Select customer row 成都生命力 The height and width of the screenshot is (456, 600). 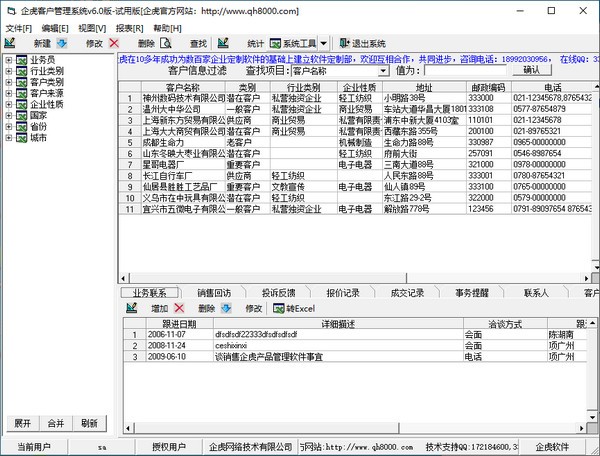[356, 143]
